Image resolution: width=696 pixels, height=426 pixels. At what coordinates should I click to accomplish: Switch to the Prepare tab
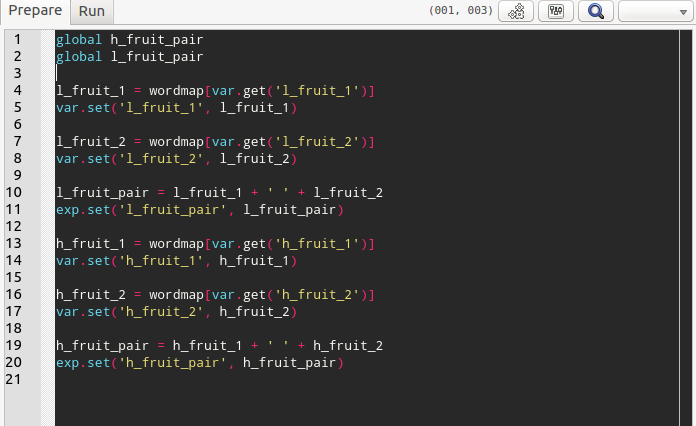(35, 11)
